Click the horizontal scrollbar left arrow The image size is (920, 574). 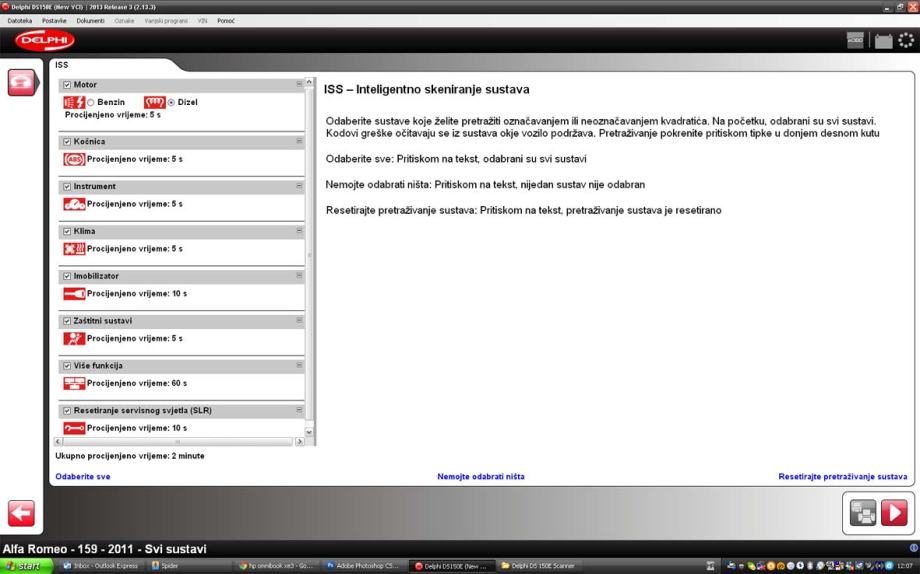pyautogui.click(x=58, y=441)
